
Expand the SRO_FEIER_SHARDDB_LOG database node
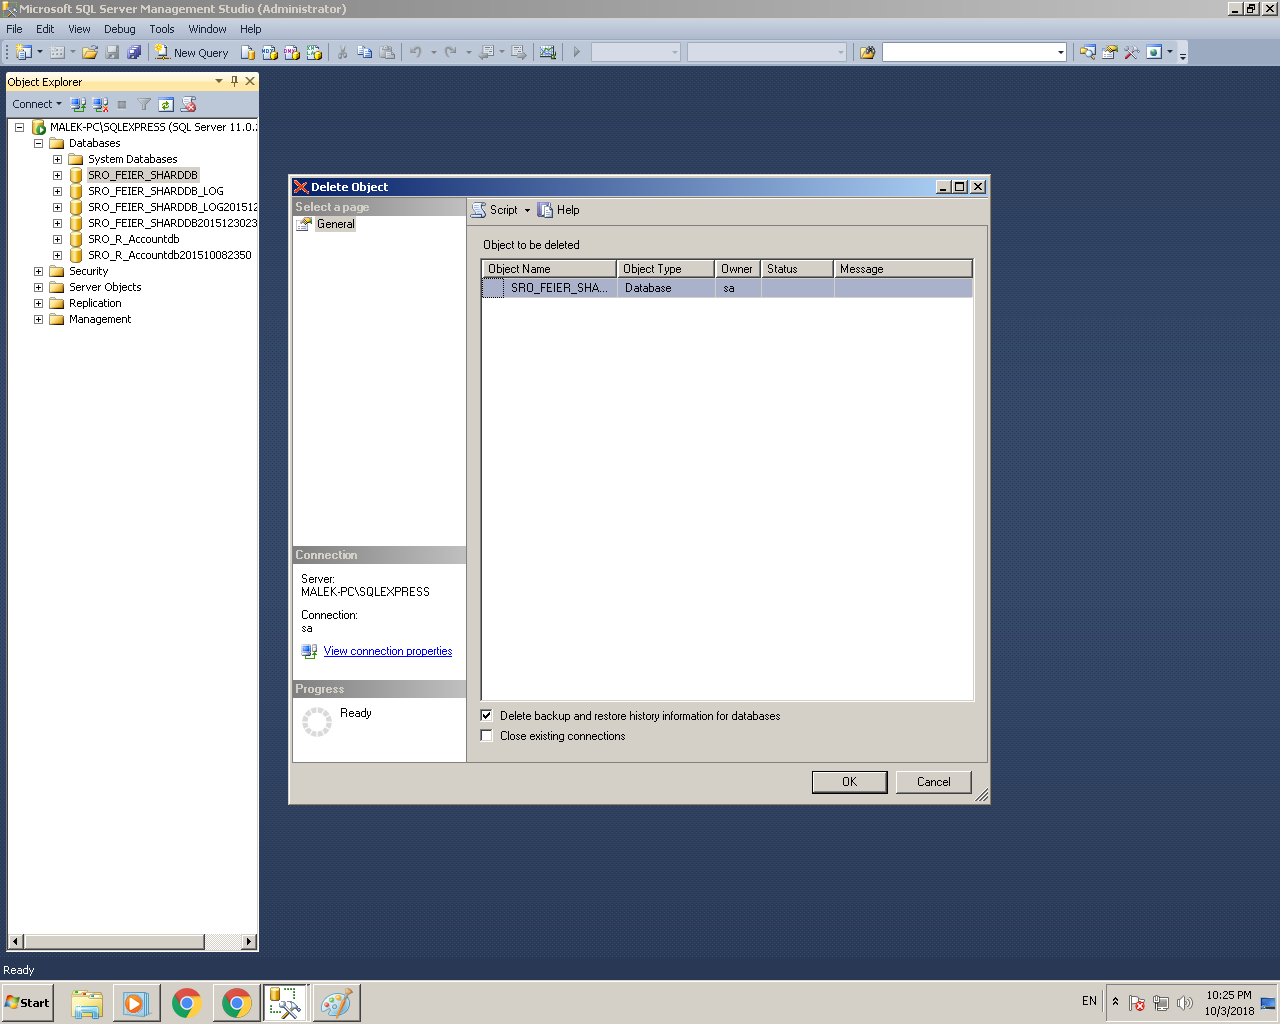(57, 191)
